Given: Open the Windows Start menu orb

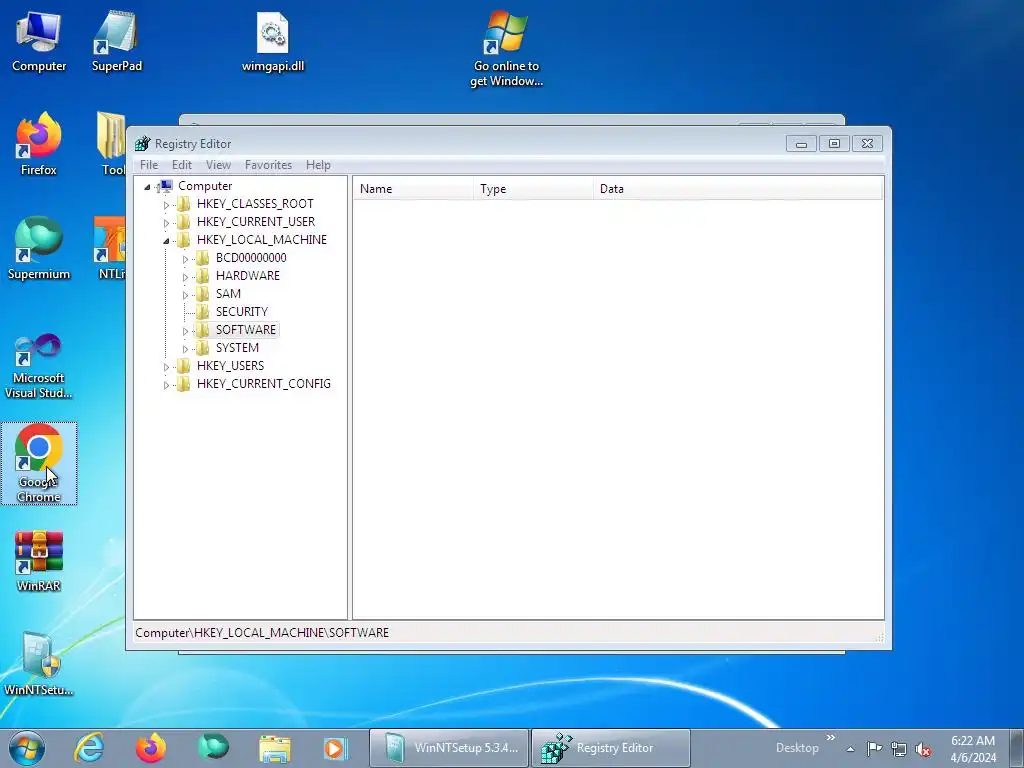Looking at the screenshot, I should (x=27, y=748).
